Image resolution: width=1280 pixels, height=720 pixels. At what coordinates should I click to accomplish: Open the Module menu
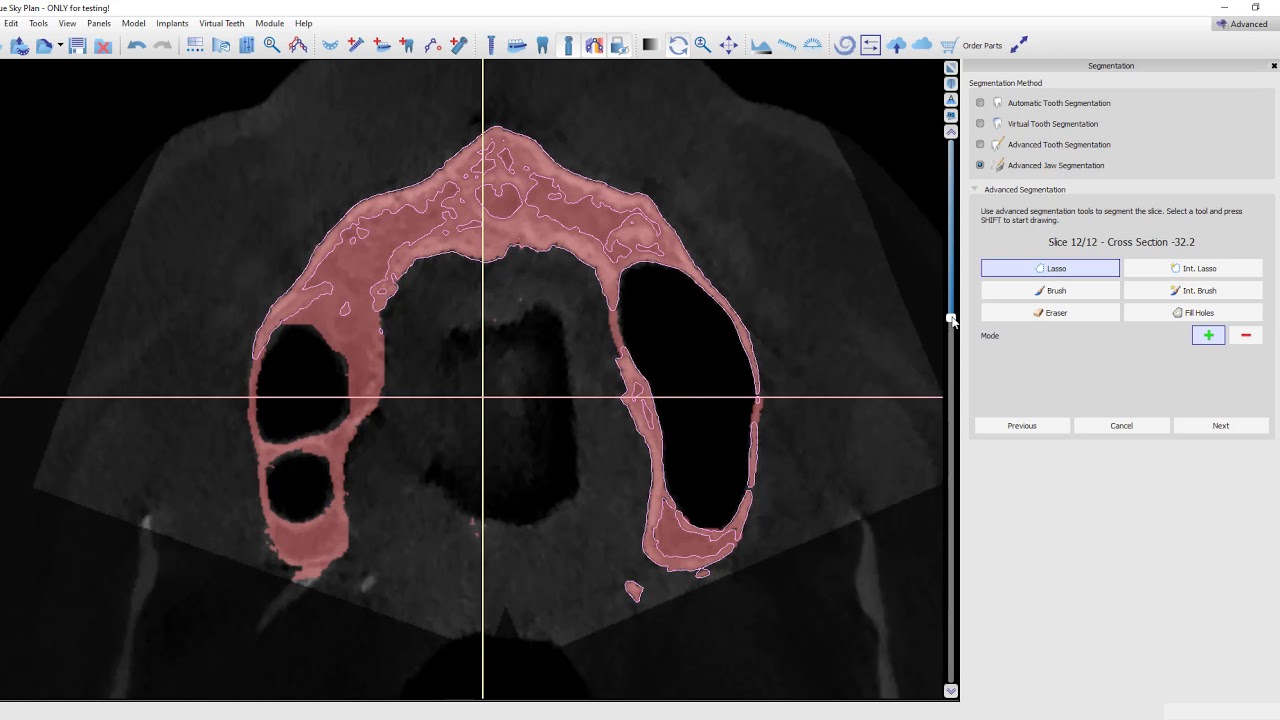point(269,23)
